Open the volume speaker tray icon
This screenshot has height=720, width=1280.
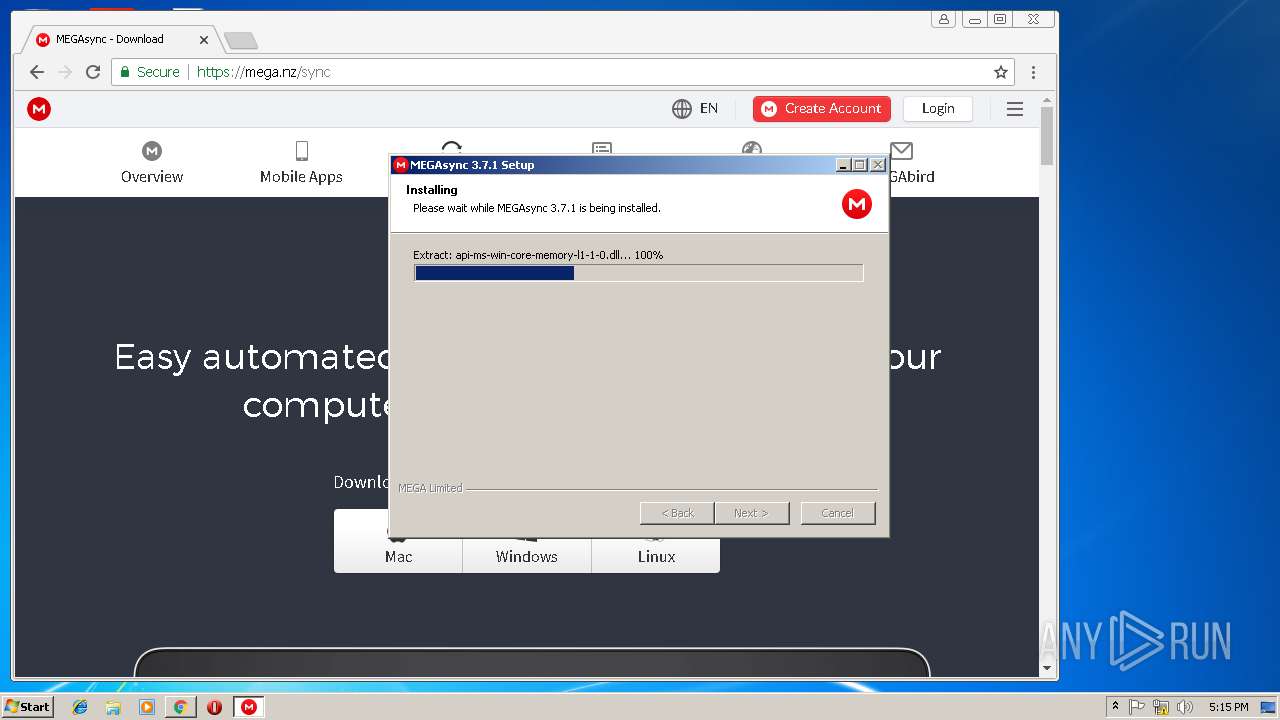coord(1185,707)
